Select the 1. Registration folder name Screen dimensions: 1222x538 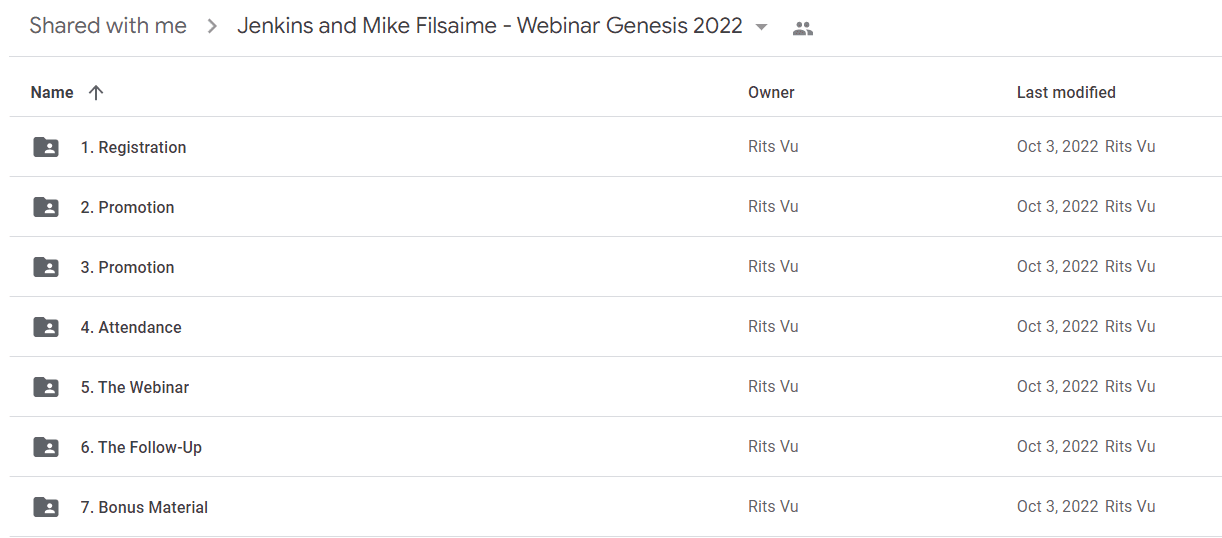(133, 147)
